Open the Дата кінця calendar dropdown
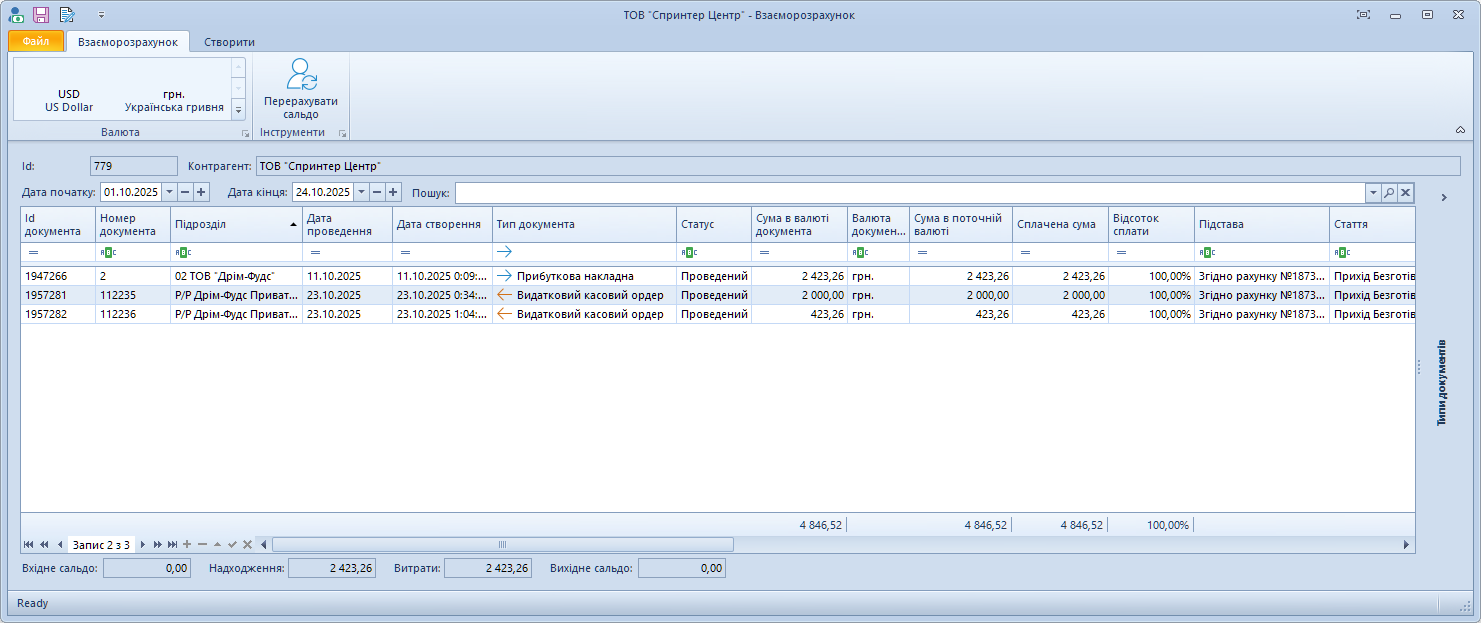 click(x=361, y=192)
